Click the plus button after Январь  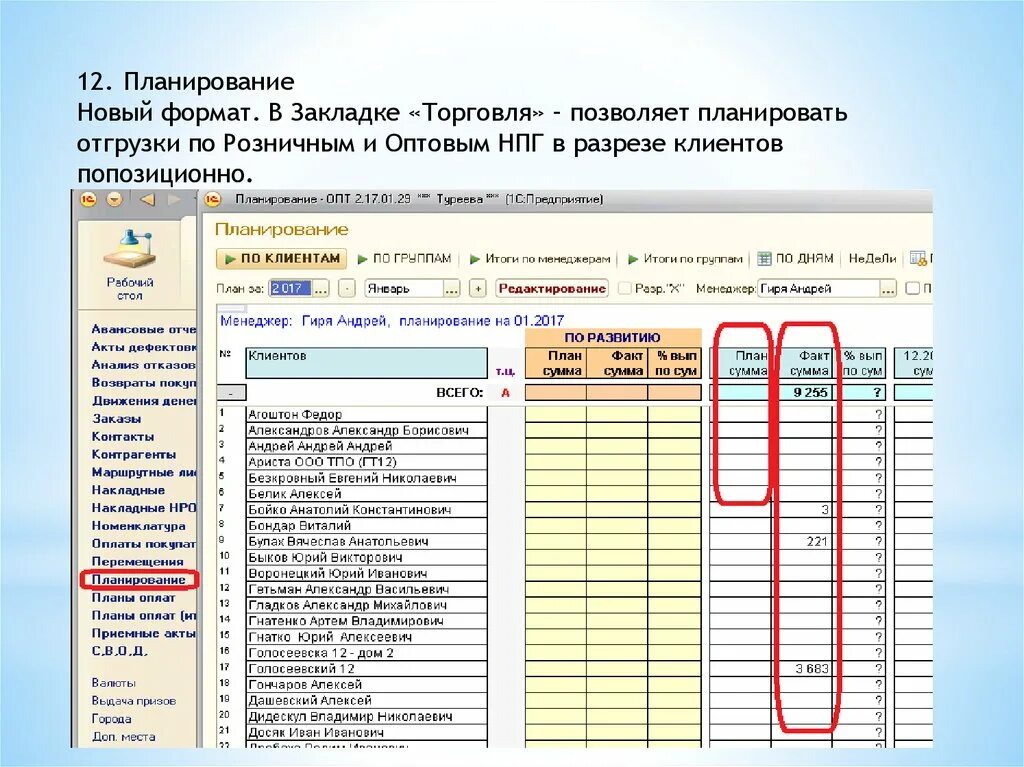tap(478, 289)
